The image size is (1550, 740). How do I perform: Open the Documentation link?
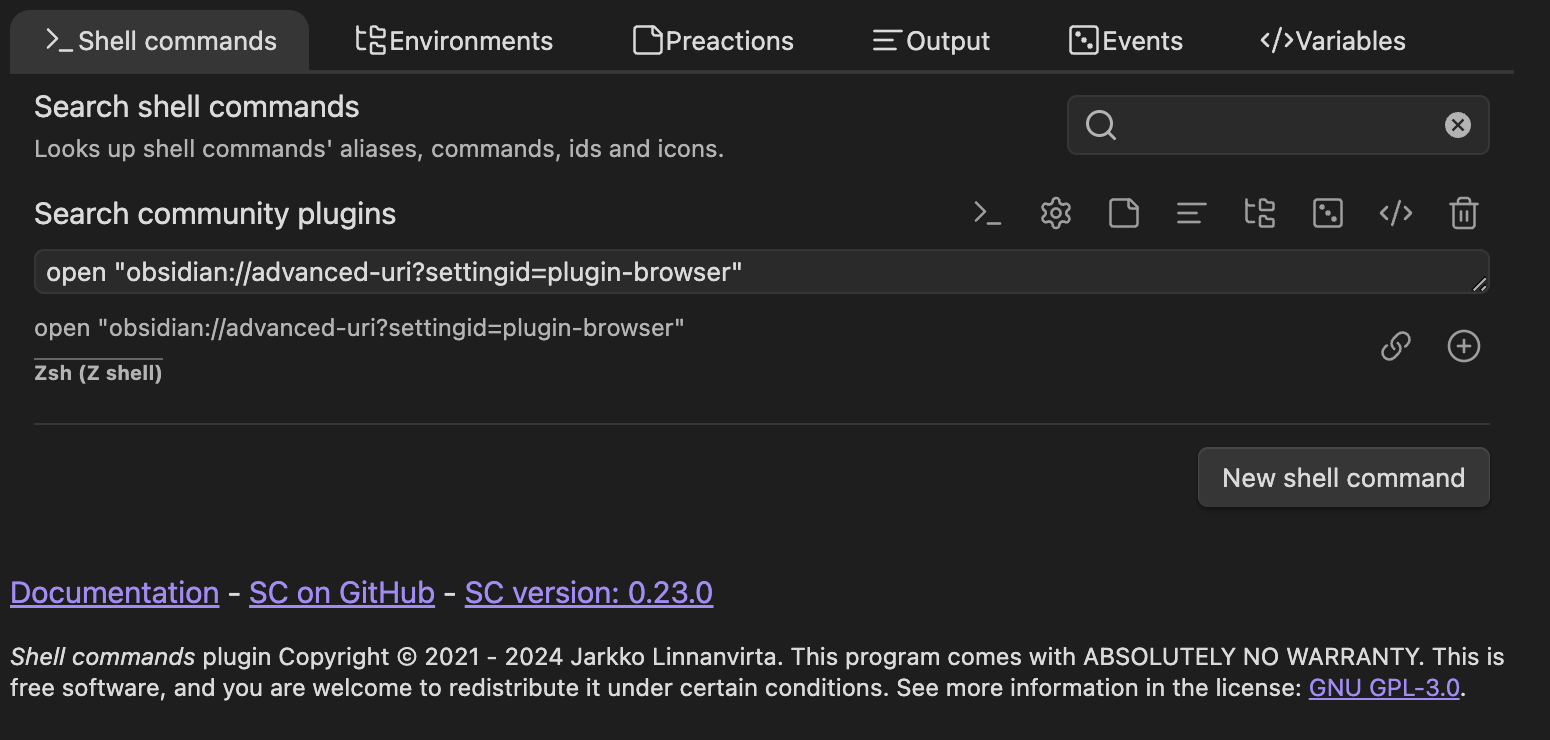114,593
